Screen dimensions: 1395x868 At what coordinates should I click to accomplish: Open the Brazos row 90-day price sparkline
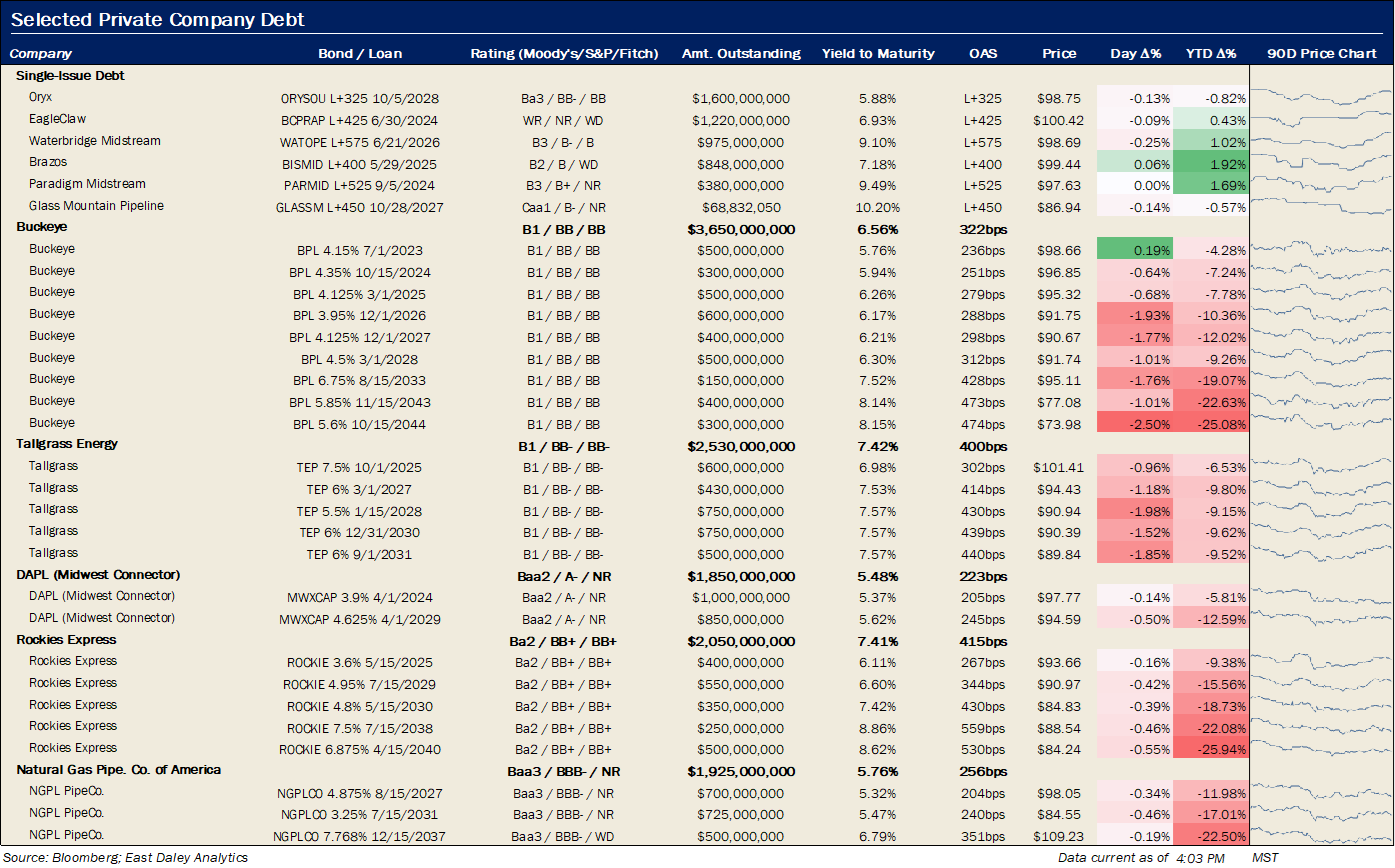pyautogui.click(x=1321, y=163)
